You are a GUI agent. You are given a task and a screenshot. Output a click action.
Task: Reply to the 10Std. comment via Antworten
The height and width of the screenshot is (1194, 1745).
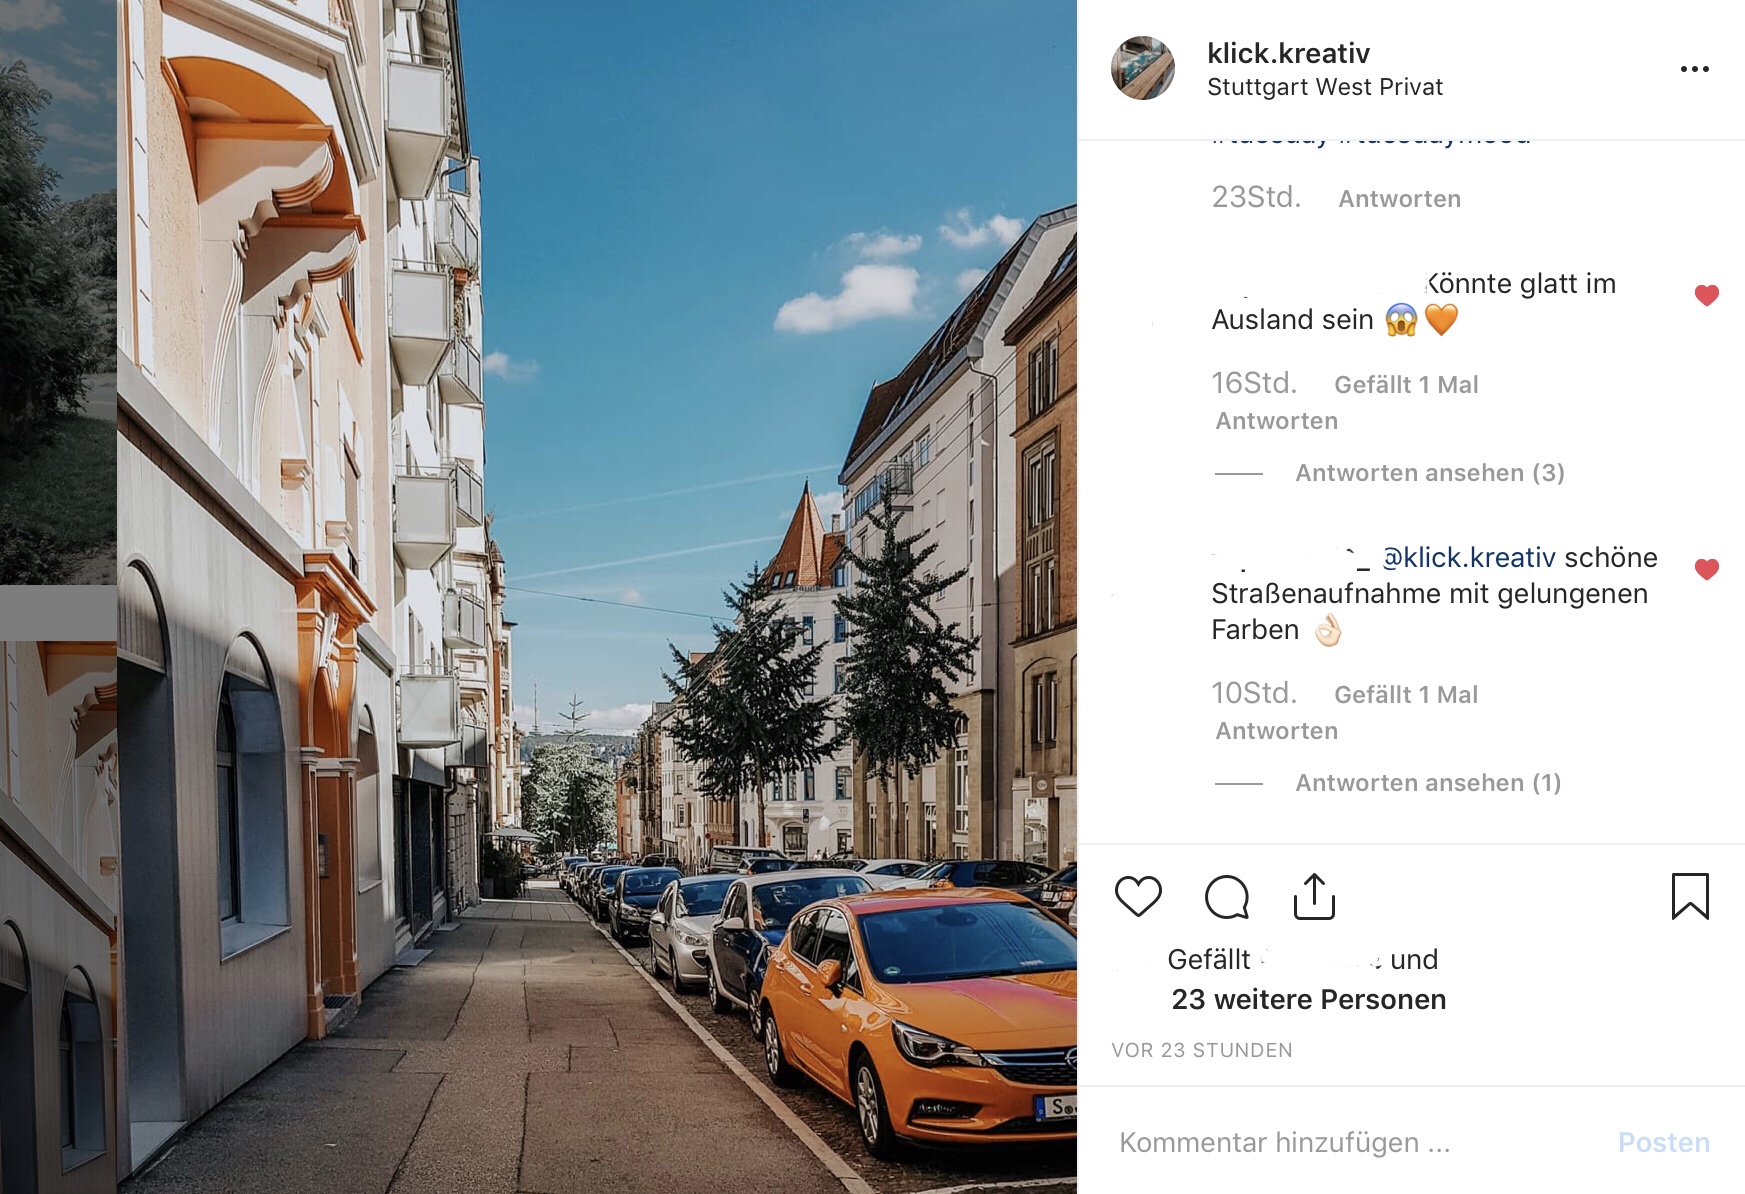pyautogui.click(x=1276, y=731)
